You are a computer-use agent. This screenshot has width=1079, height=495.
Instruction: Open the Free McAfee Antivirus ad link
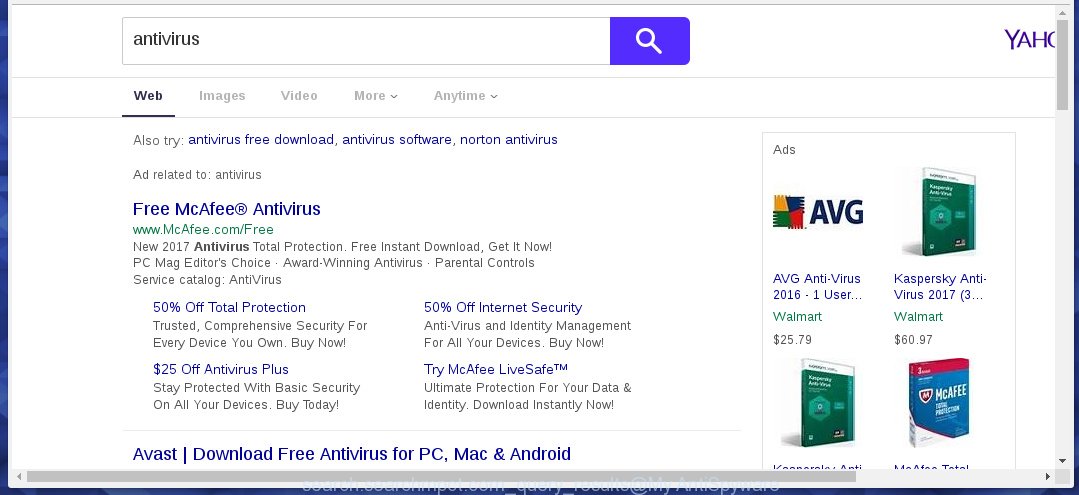(226, 209)
